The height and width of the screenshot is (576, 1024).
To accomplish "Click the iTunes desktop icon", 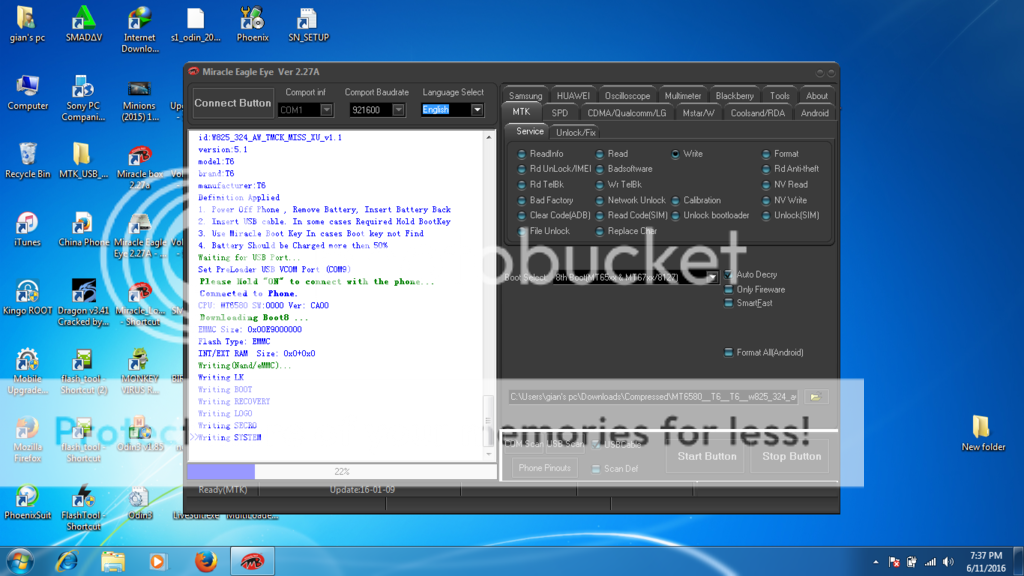I will [27, 226].
